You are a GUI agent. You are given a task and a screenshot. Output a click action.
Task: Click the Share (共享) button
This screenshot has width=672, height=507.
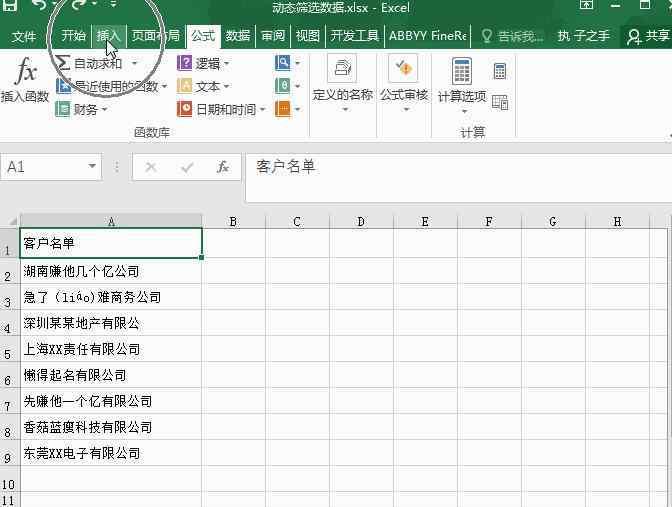pos(648,36)
